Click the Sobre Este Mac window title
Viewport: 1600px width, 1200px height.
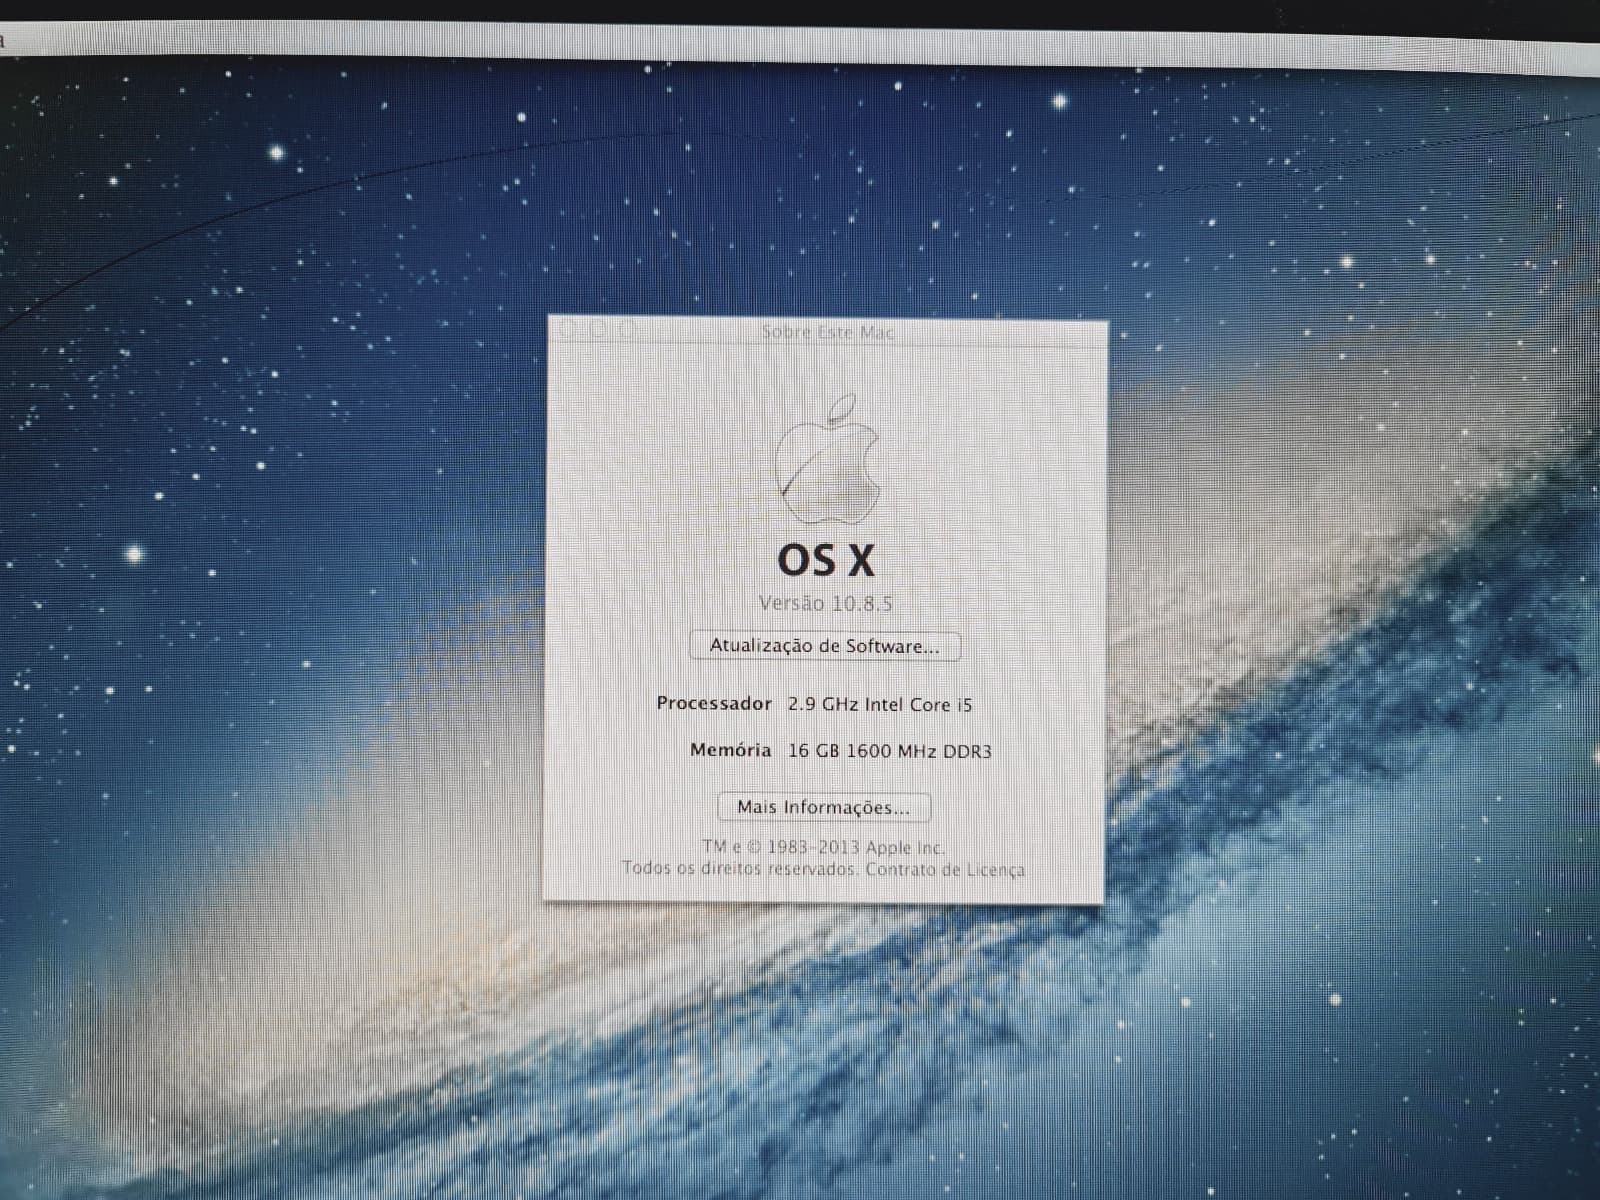(x=828, y=332)
